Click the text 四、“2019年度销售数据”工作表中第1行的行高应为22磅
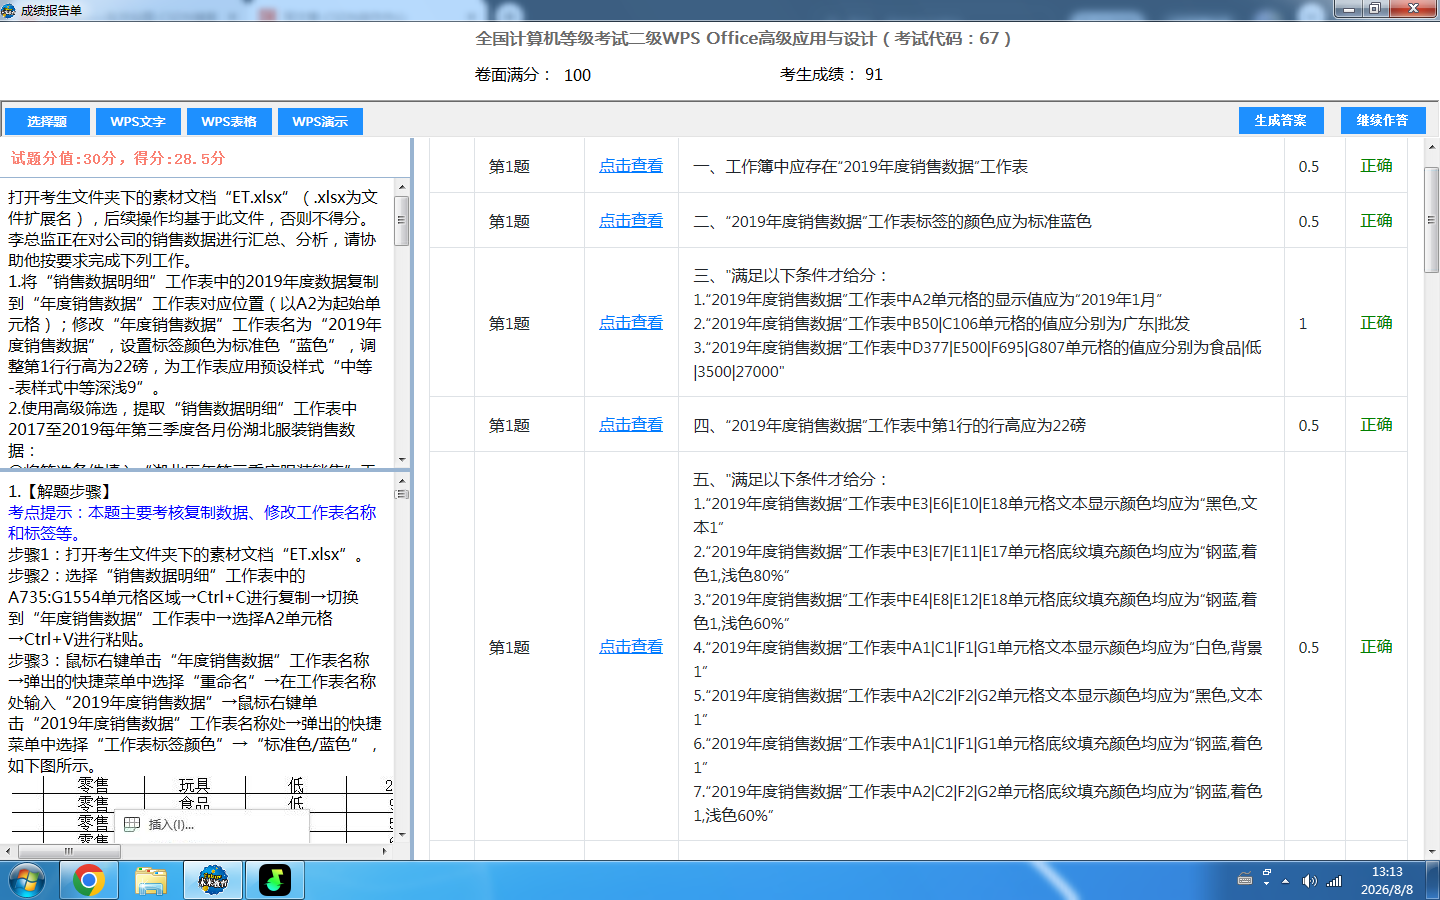 click(889, 425)
